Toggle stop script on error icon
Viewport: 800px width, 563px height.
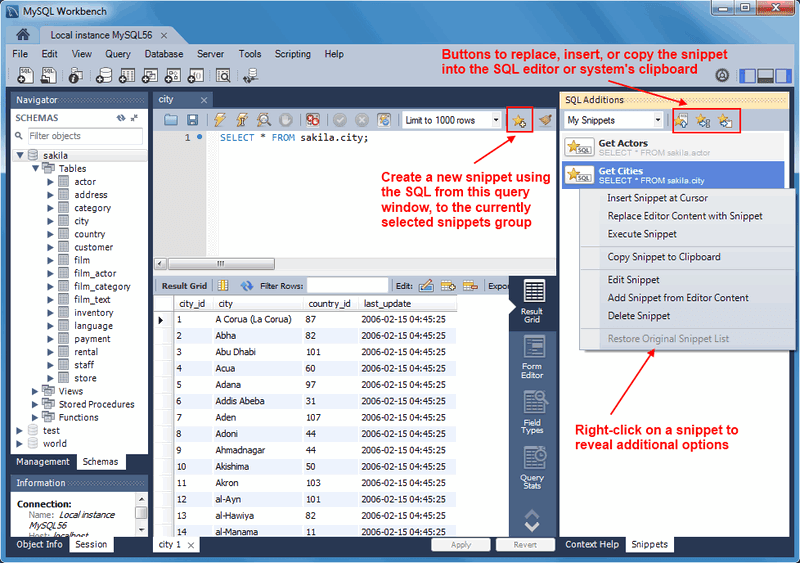click(x=313, y=120)
